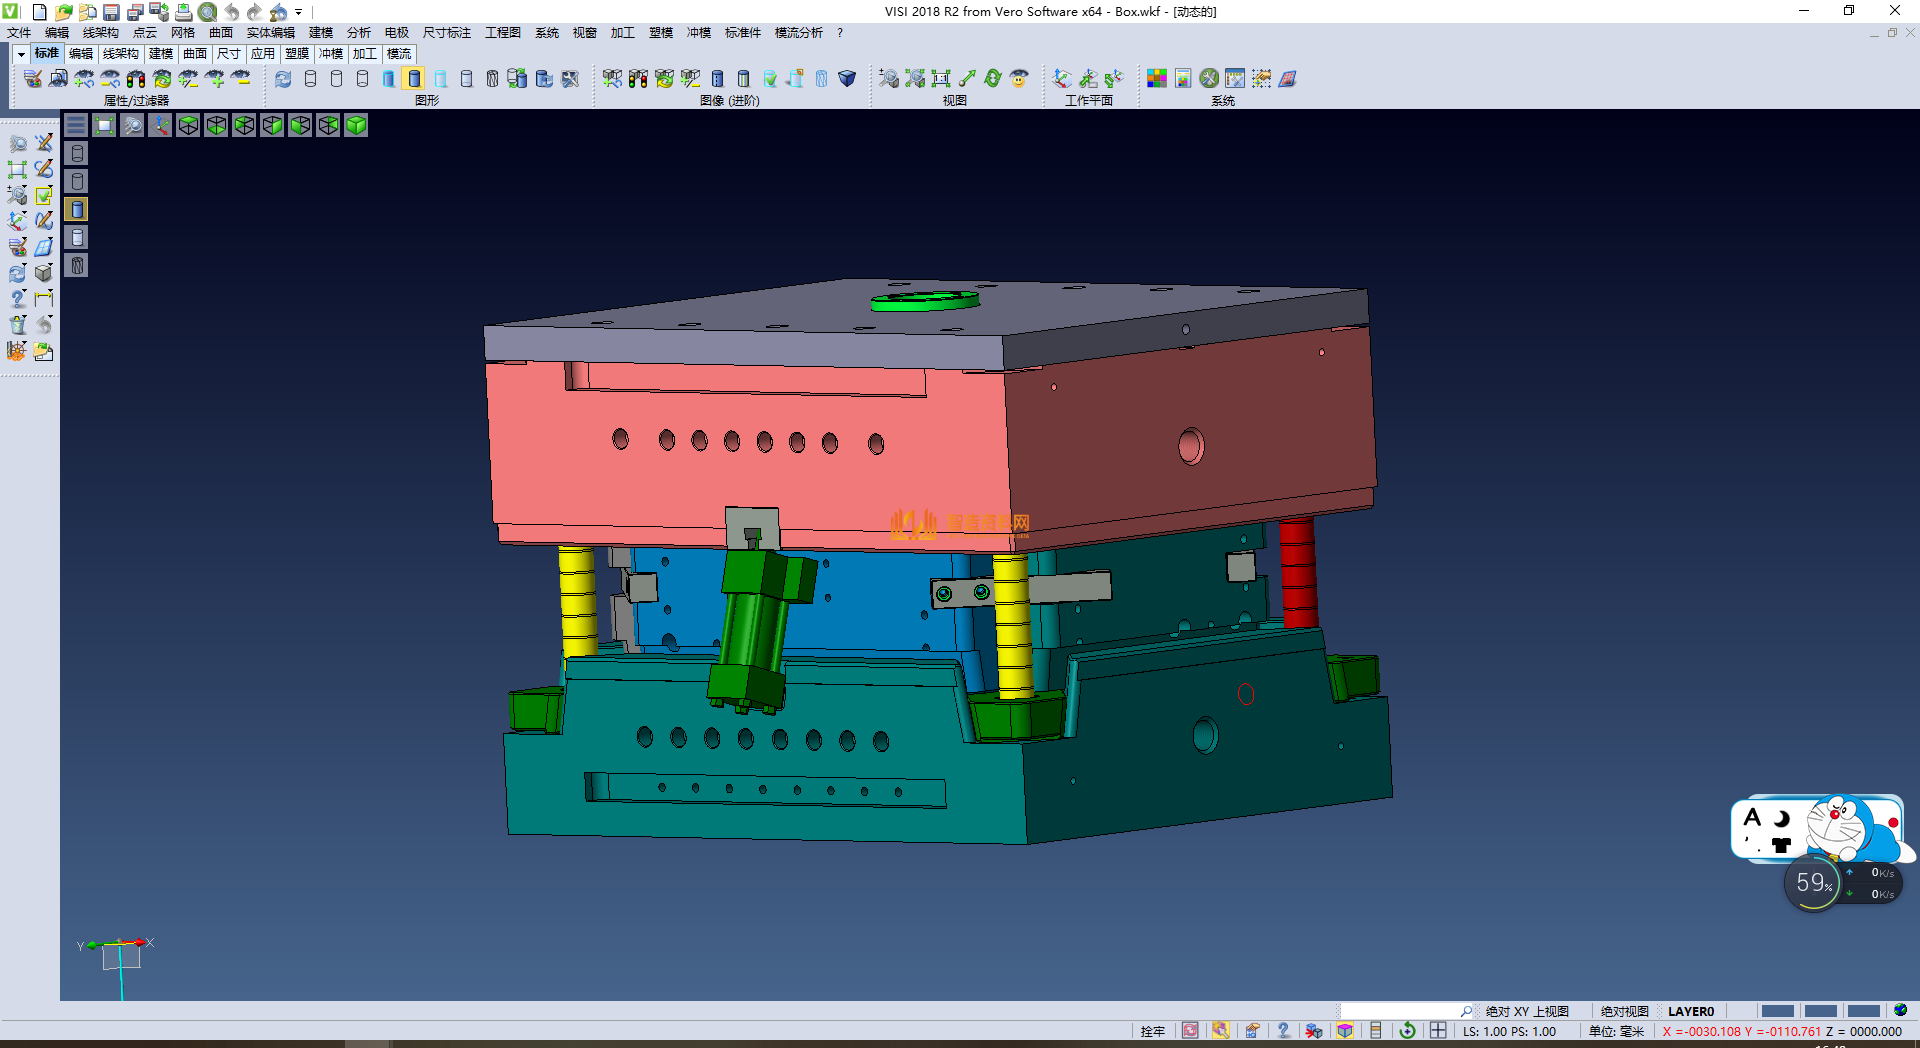Click the search input field in status bar
The width and height of the screenshot is (1920, 1048).
pos(1400,1011)
